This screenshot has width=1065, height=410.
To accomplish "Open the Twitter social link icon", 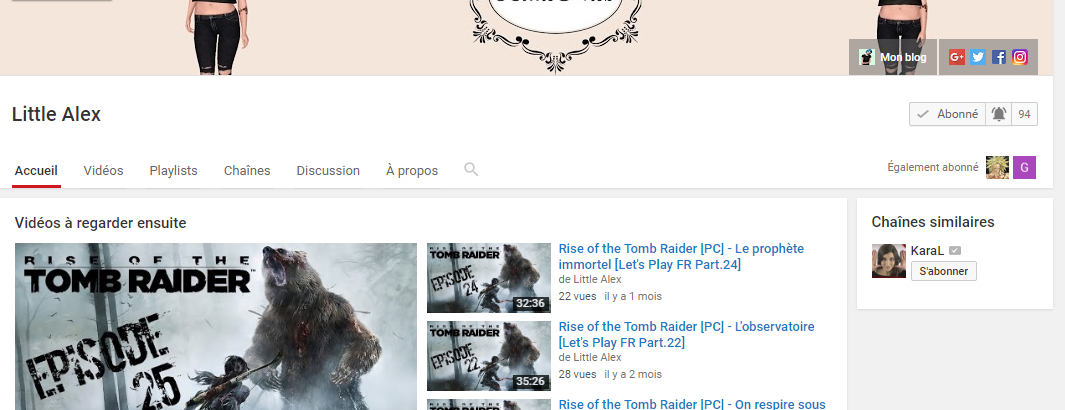I will pyautogui.click(x=978, y=58).
